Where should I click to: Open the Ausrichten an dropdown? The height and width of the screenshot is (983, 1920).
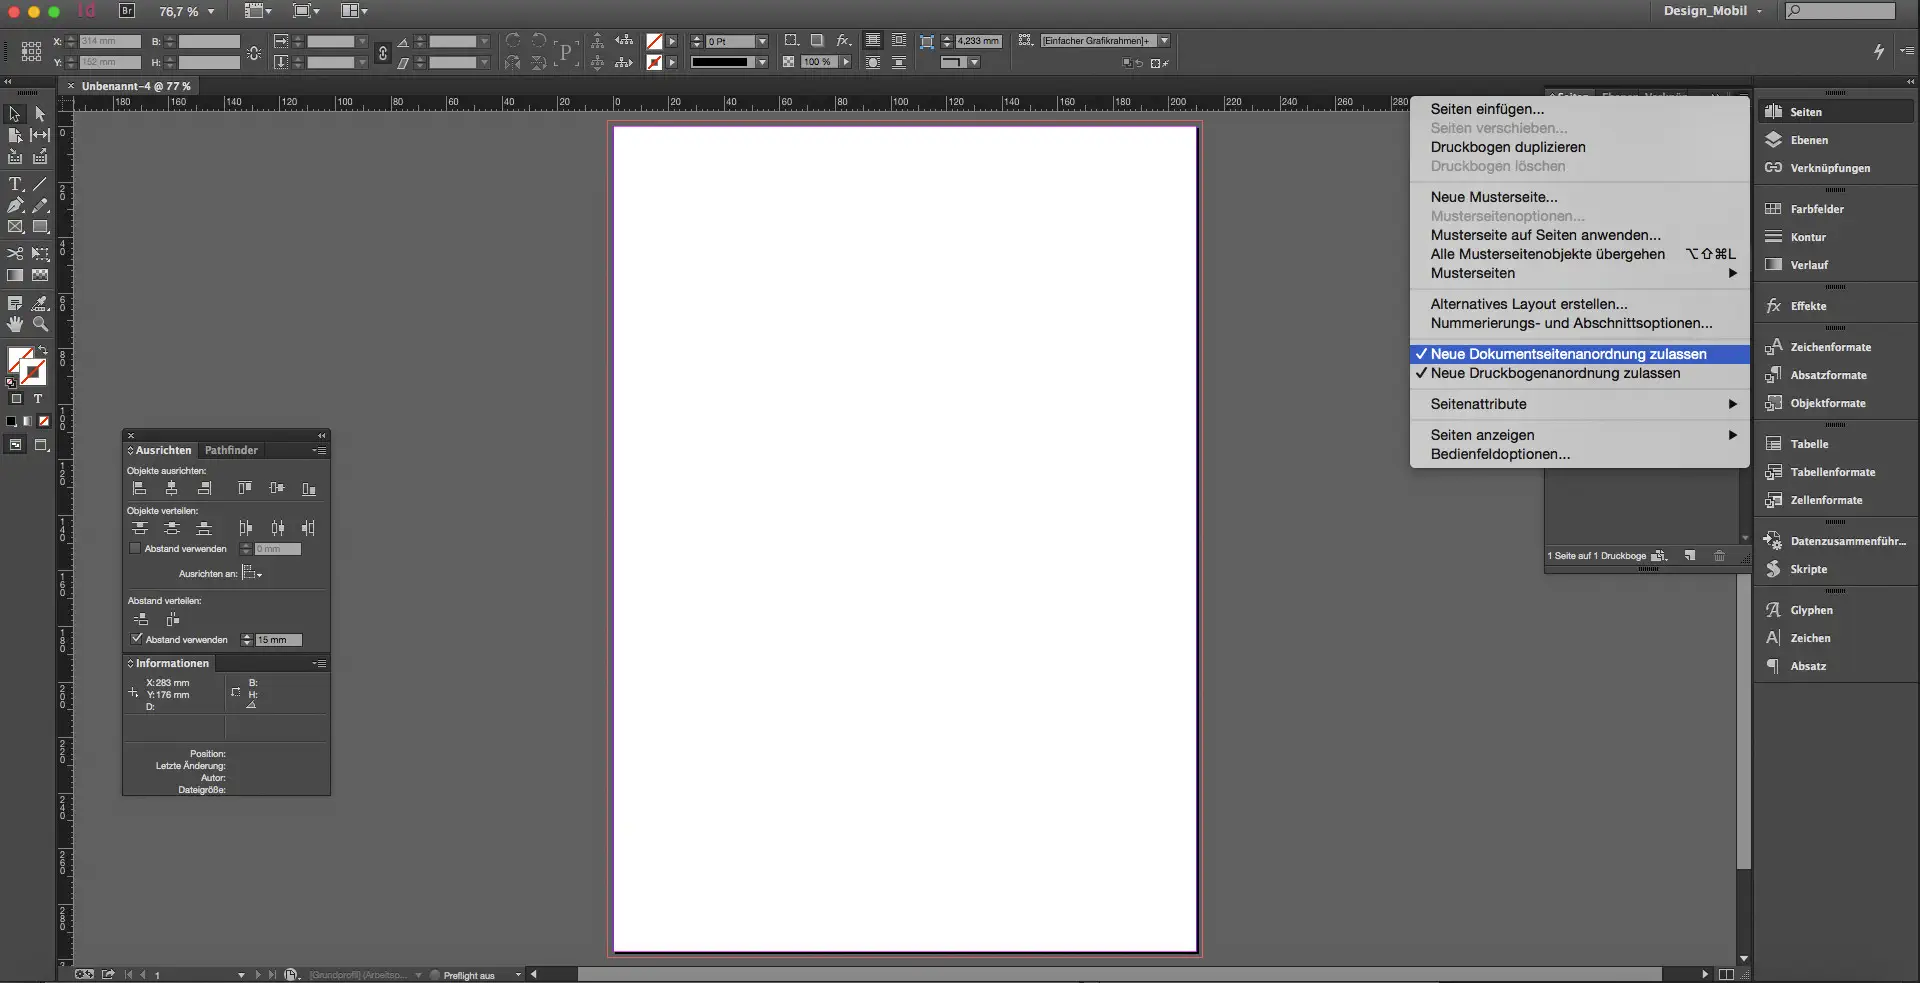251,573
